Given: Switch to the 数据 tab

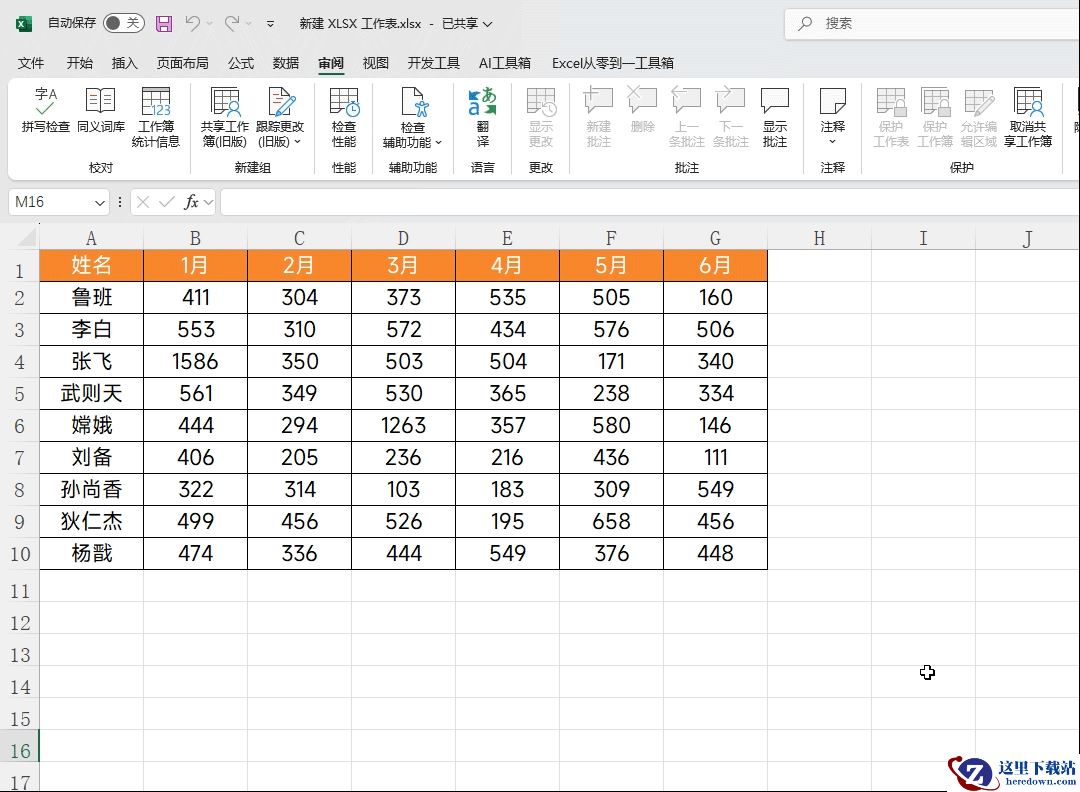Looking at the screenshot, I should (x=285, y=63).
